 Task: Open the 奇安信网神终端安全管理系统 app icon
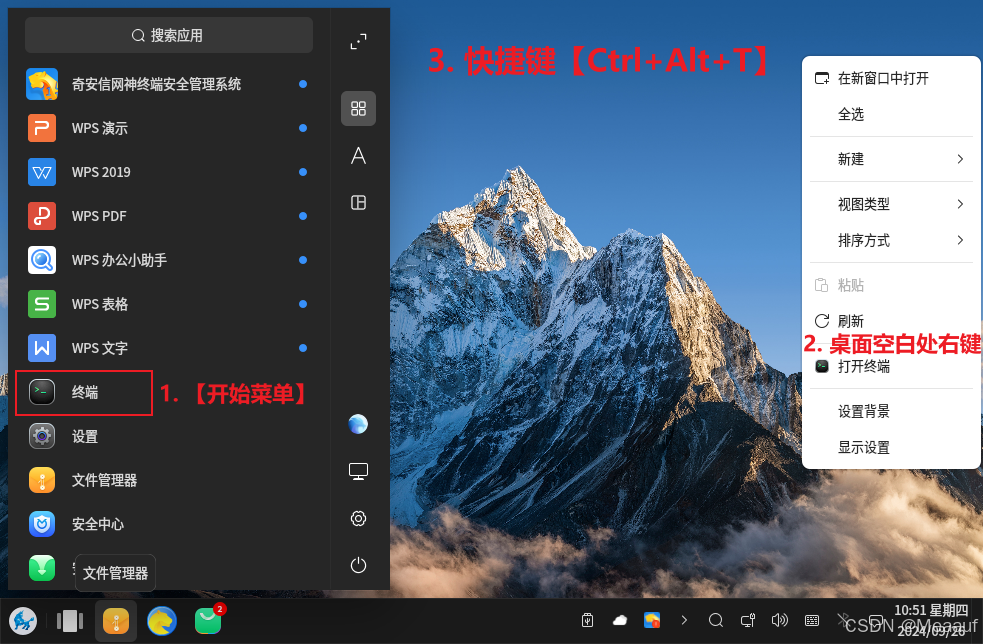[42, 84]
